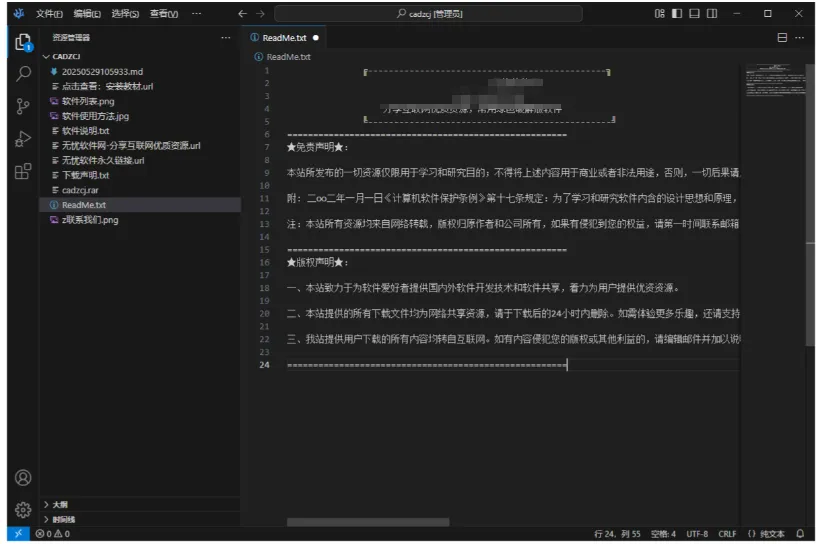
Task: Open the Source Control view icon
Action: click(23, 107)
